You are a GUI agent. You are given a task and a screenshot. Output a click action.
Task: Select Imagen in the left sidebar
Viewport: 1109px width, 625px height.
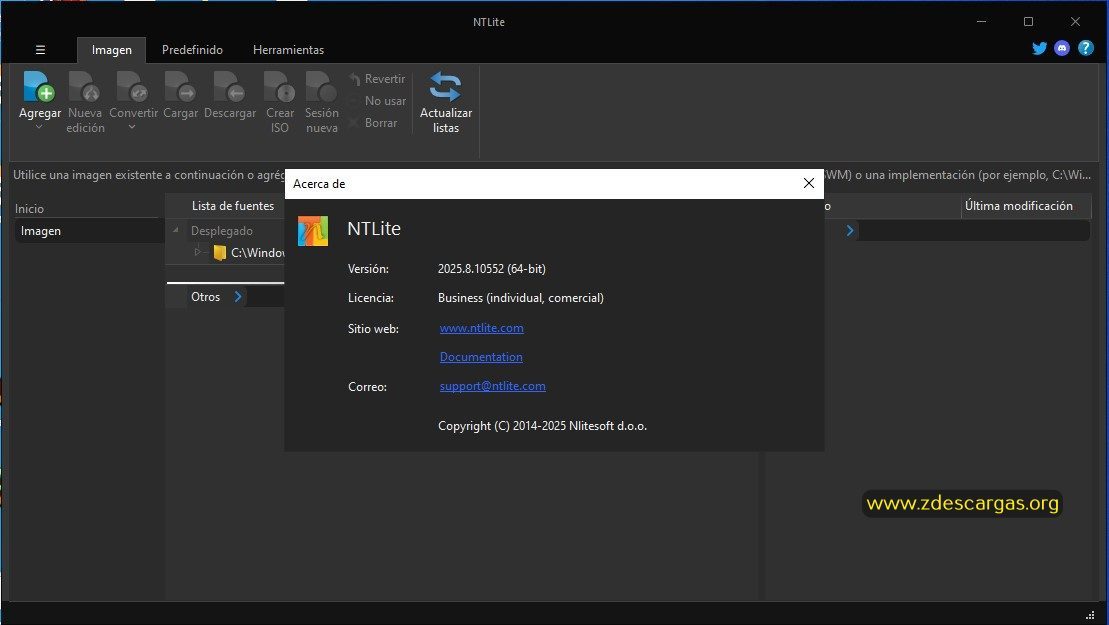point(89,231)
